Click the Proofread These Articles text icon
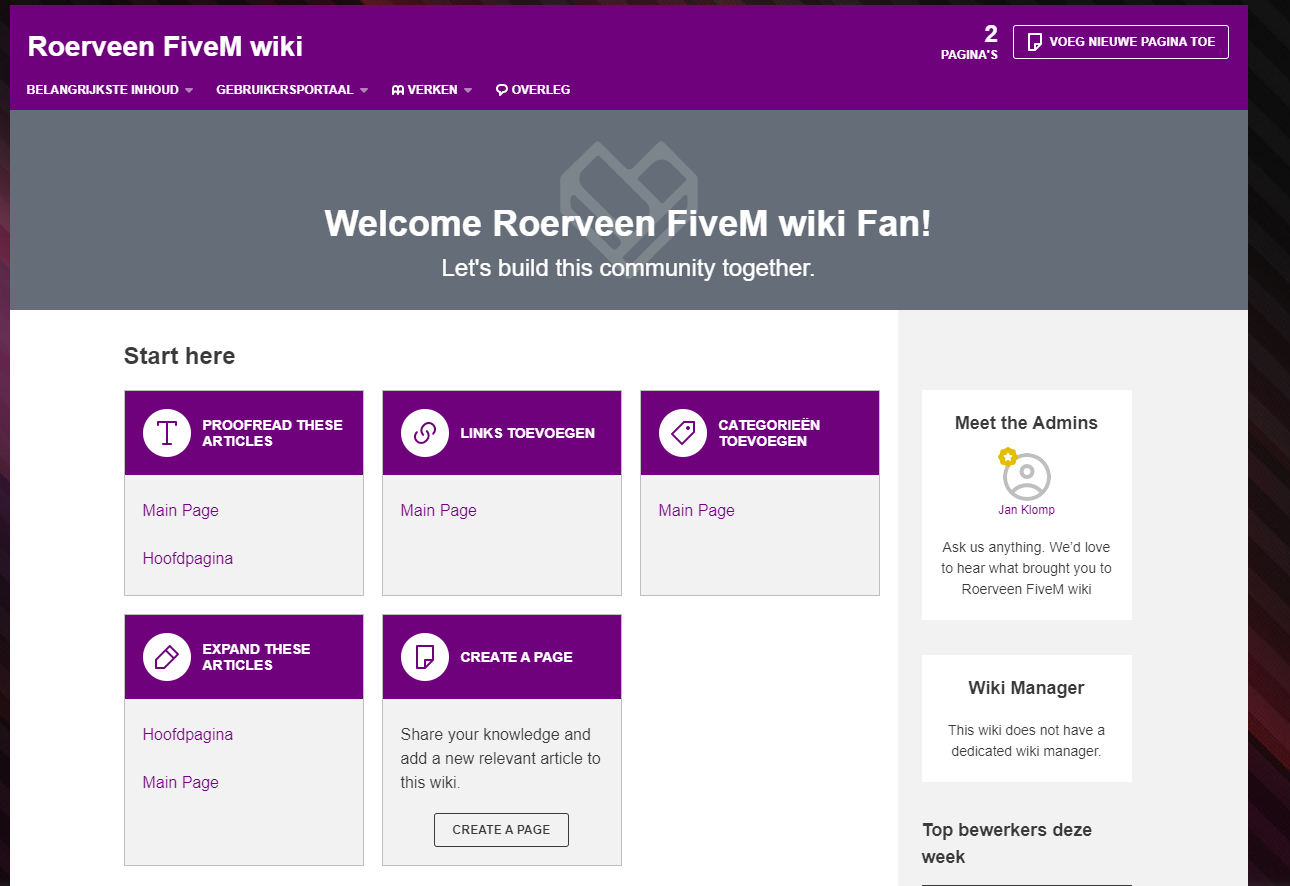 click(x=167, y=433)
